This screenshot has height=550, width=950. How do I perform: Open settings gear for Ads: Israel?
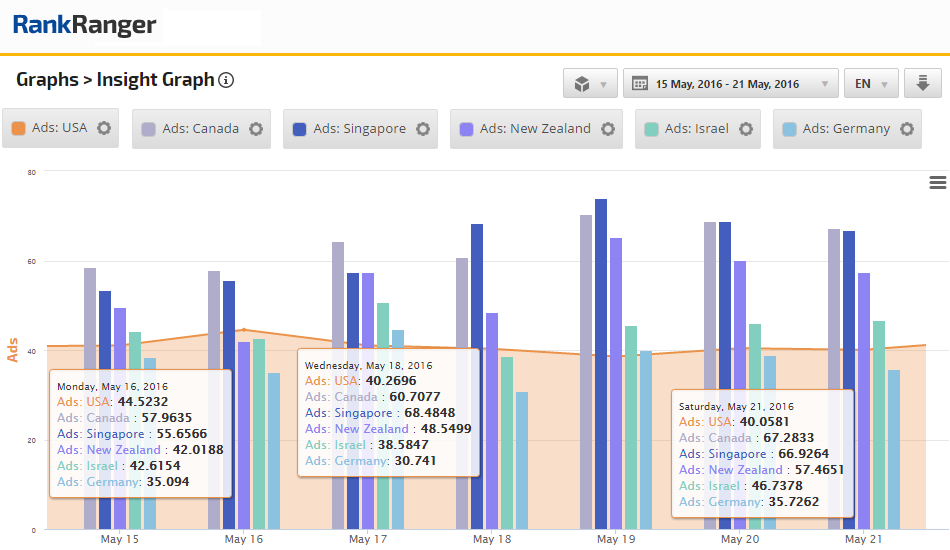(746, 129)
